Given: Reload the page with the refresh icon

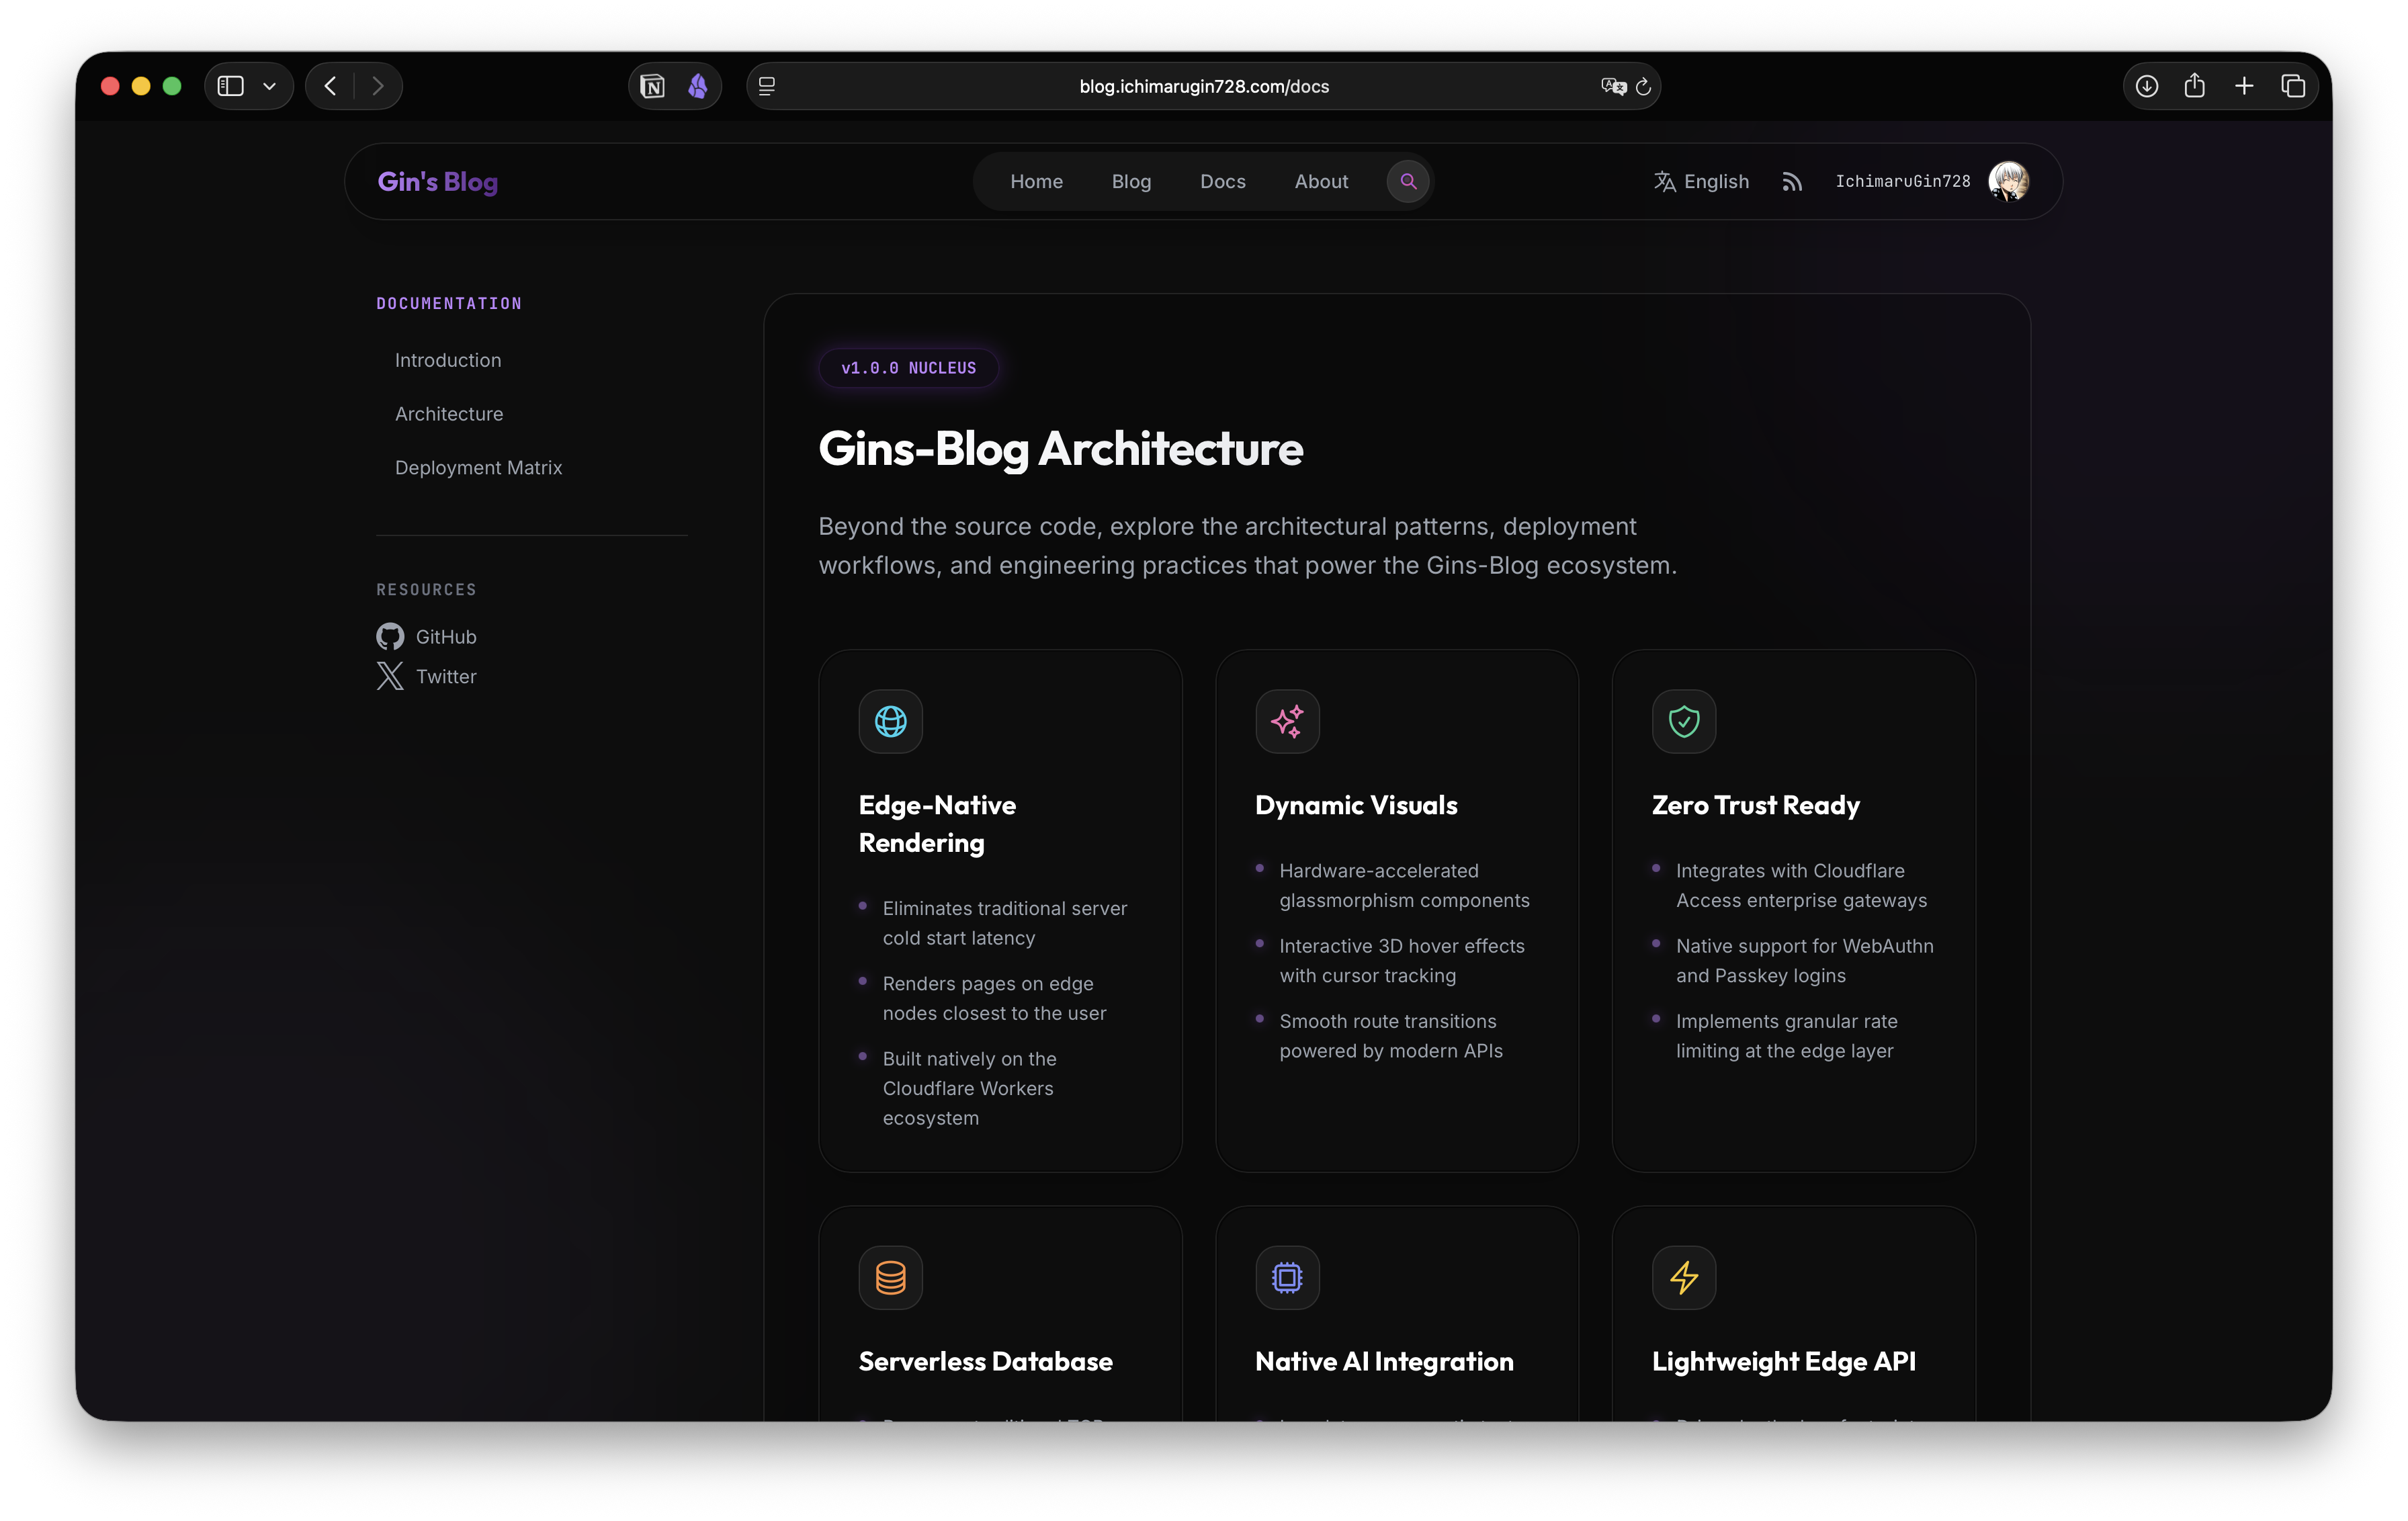Looking at the screenshot, I should [x=1643, y=86].
